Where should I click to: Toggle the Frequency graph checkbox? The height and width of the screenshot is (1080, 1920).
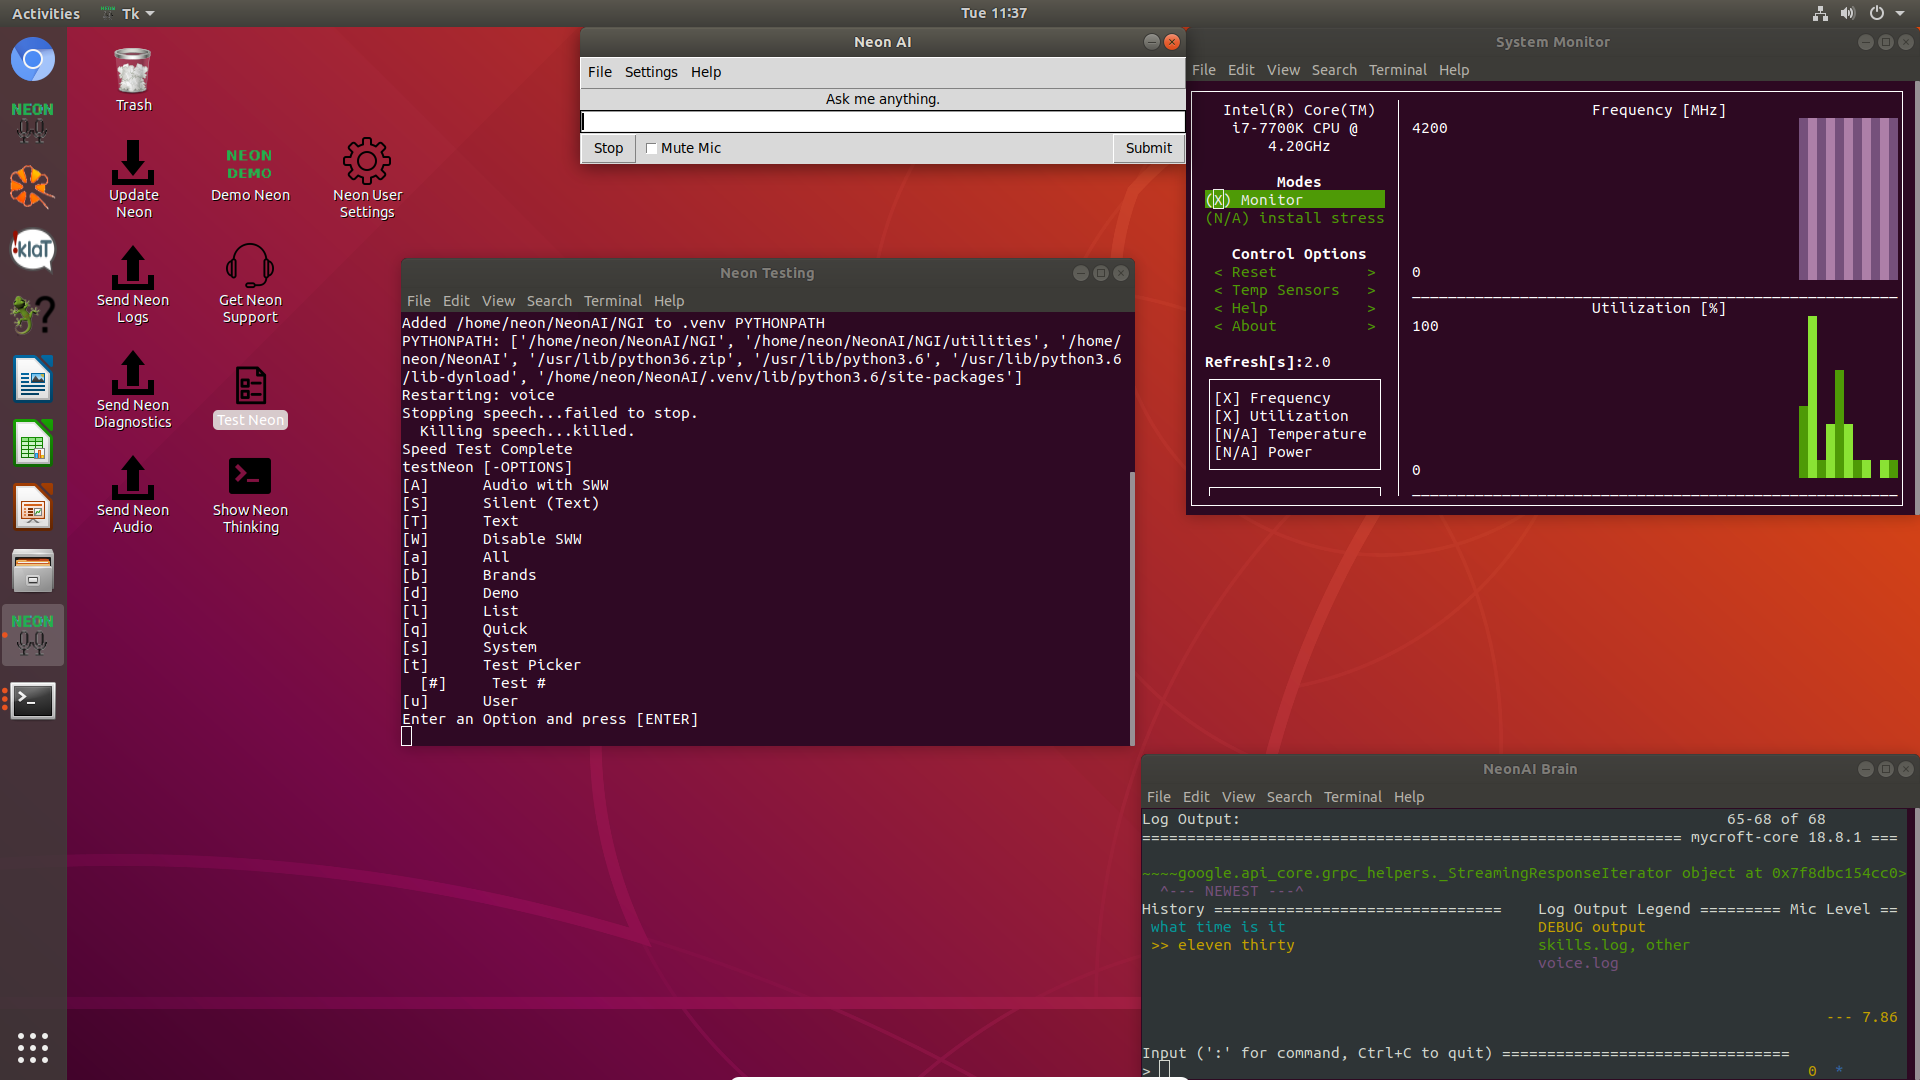[x=1272, y=398]
